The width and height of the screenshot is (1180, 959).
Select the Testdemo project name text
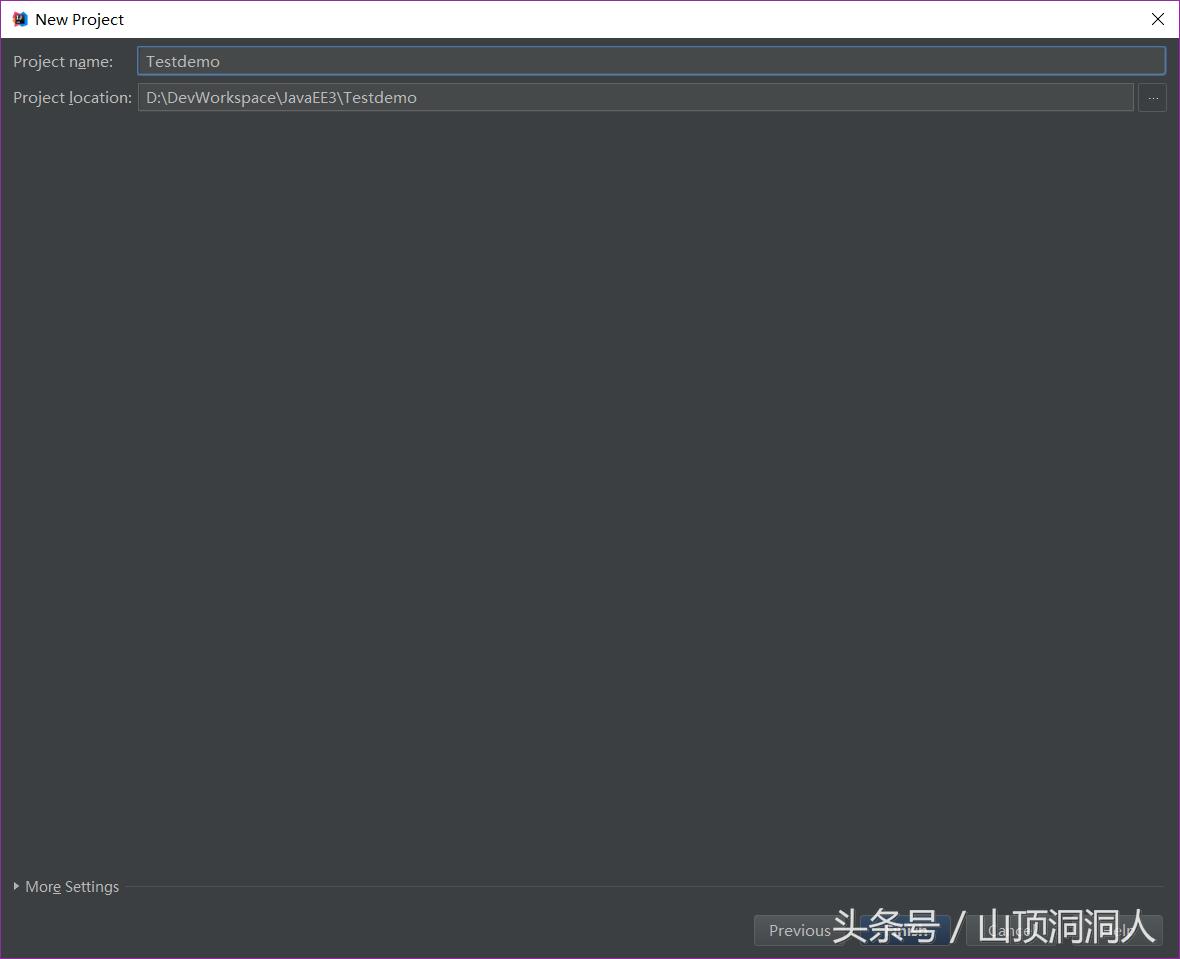click(x=182, y=60)
